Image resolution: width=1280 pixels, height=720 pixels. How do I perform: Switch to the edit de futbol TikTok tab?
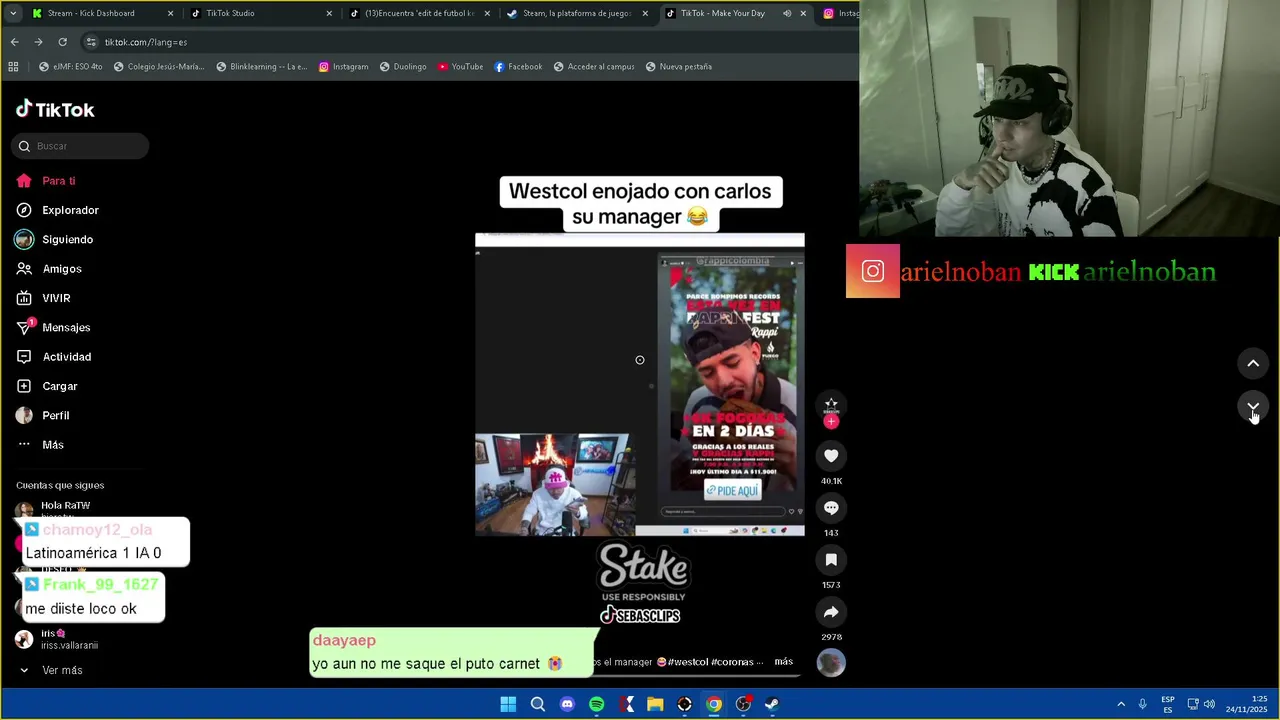tap(420, 13)
